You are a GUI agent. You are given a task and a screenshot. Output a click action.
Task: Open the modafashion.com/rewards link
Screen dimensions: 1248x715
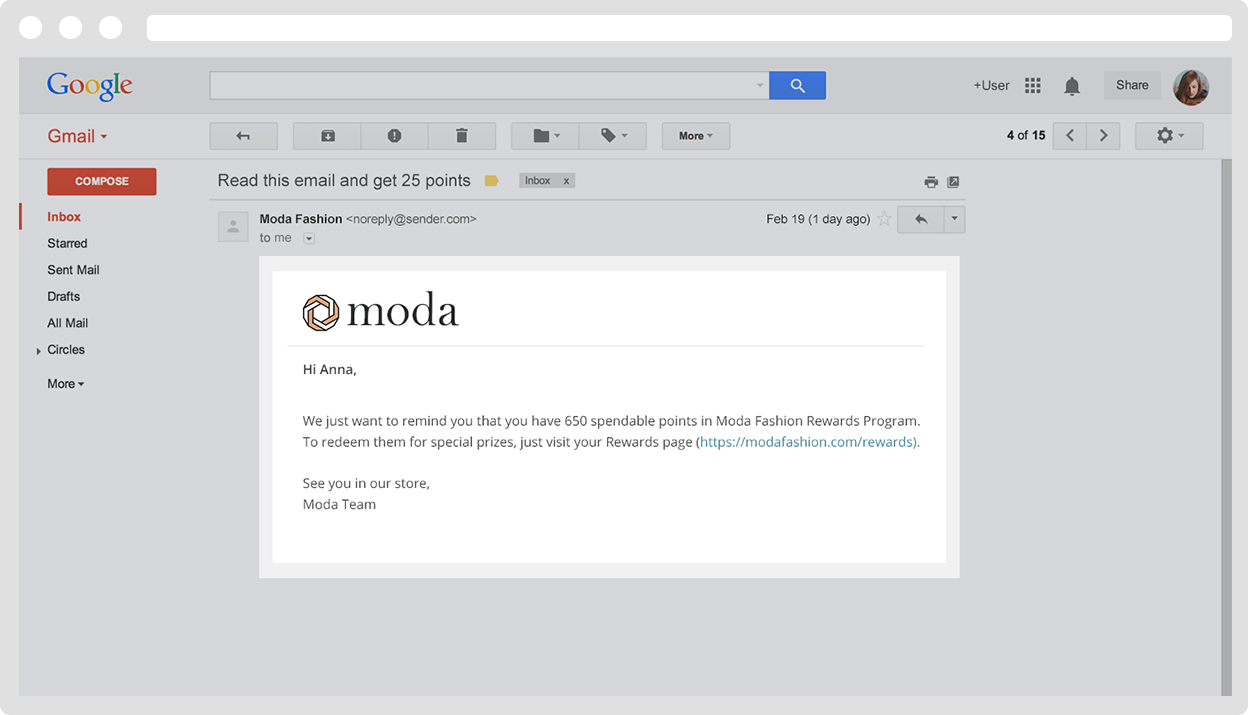click(807, 442)
